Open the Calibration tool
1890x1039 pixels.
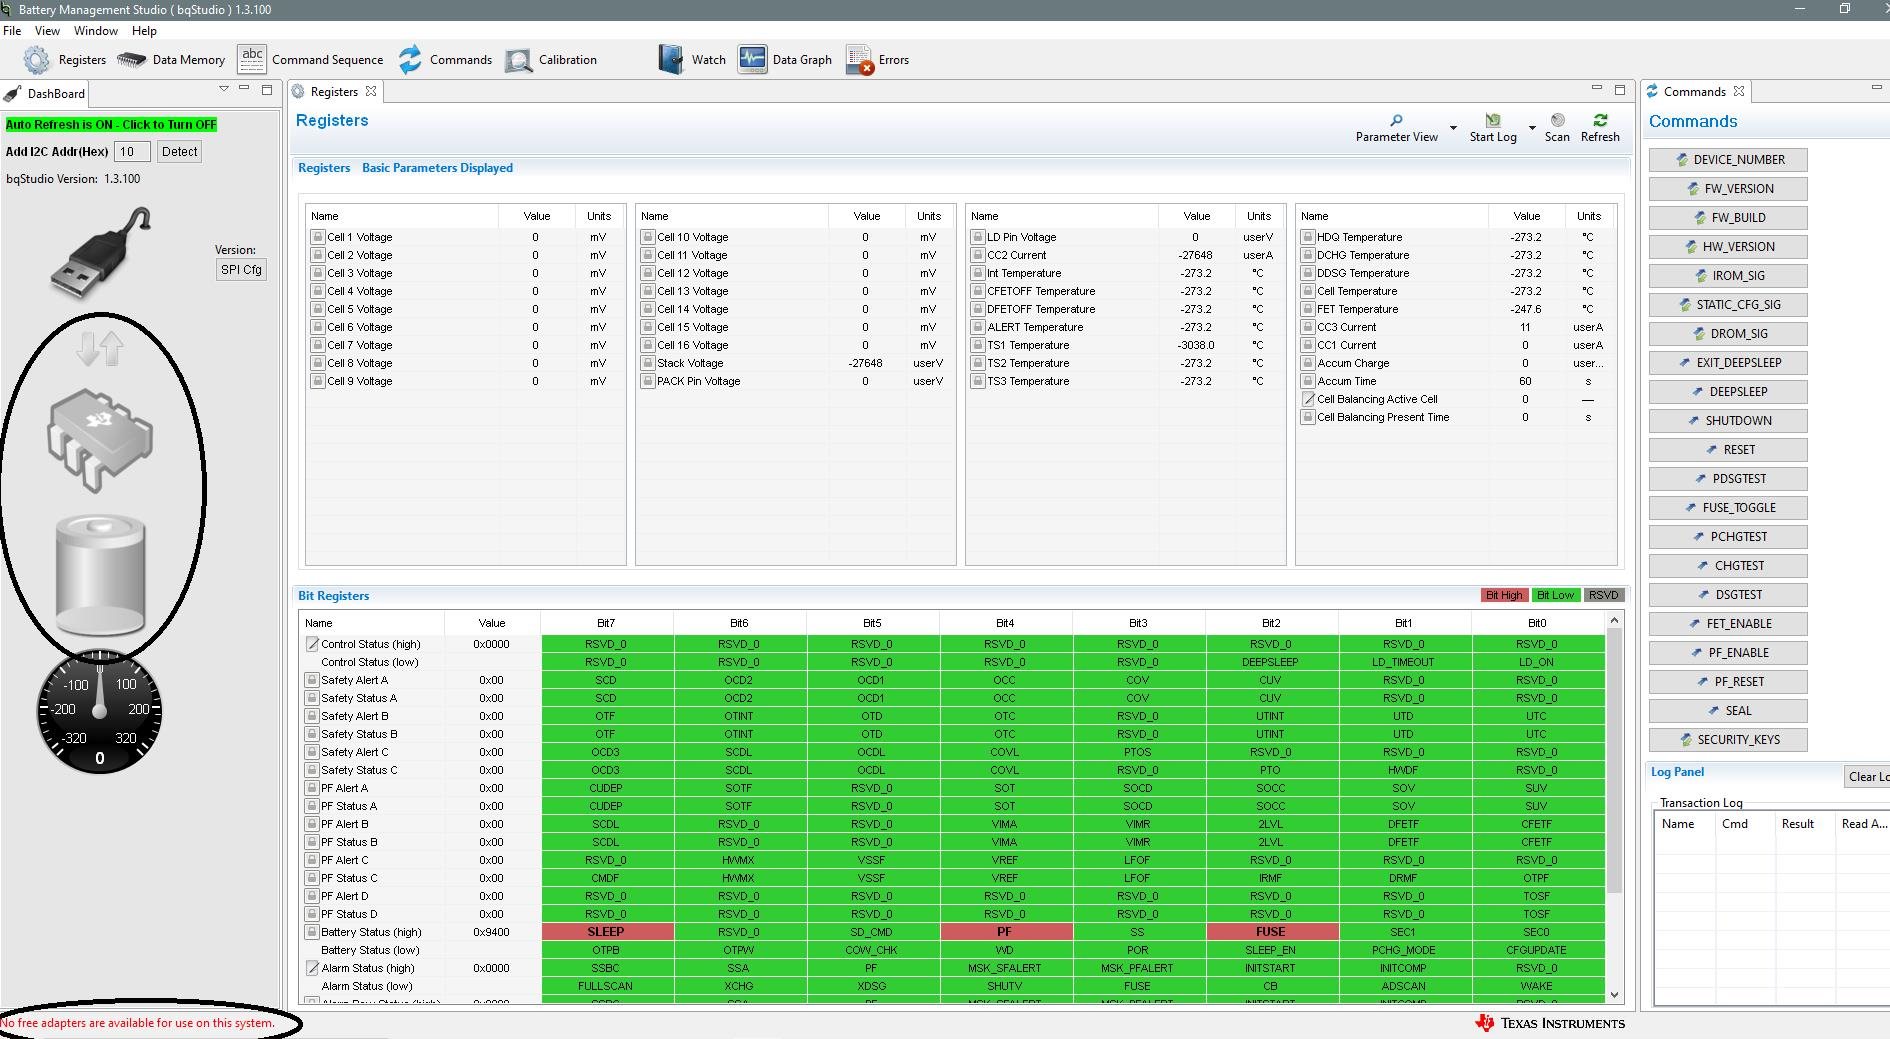(551, 60)
